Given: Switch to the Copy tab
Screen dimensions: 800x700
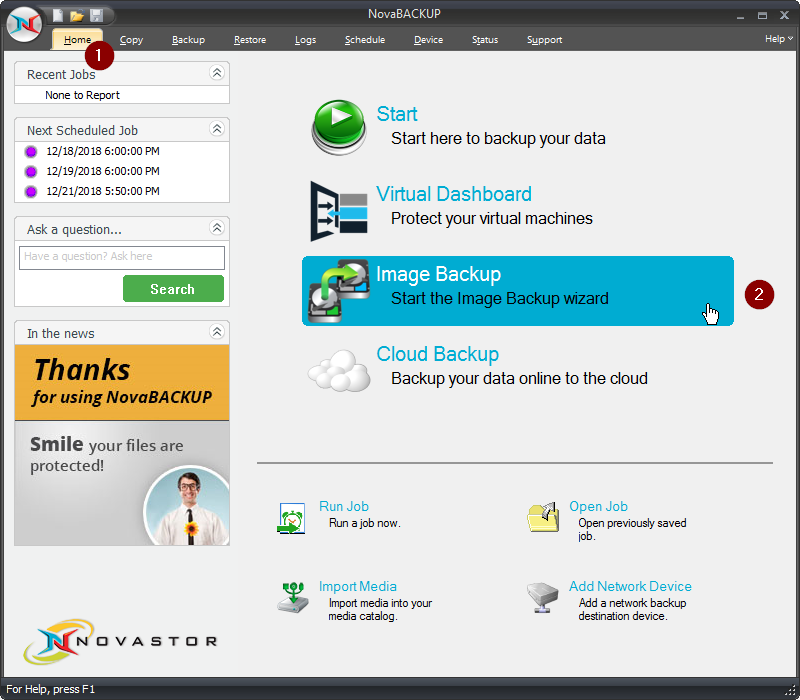Looking at the screenshot, I should 131,40.
